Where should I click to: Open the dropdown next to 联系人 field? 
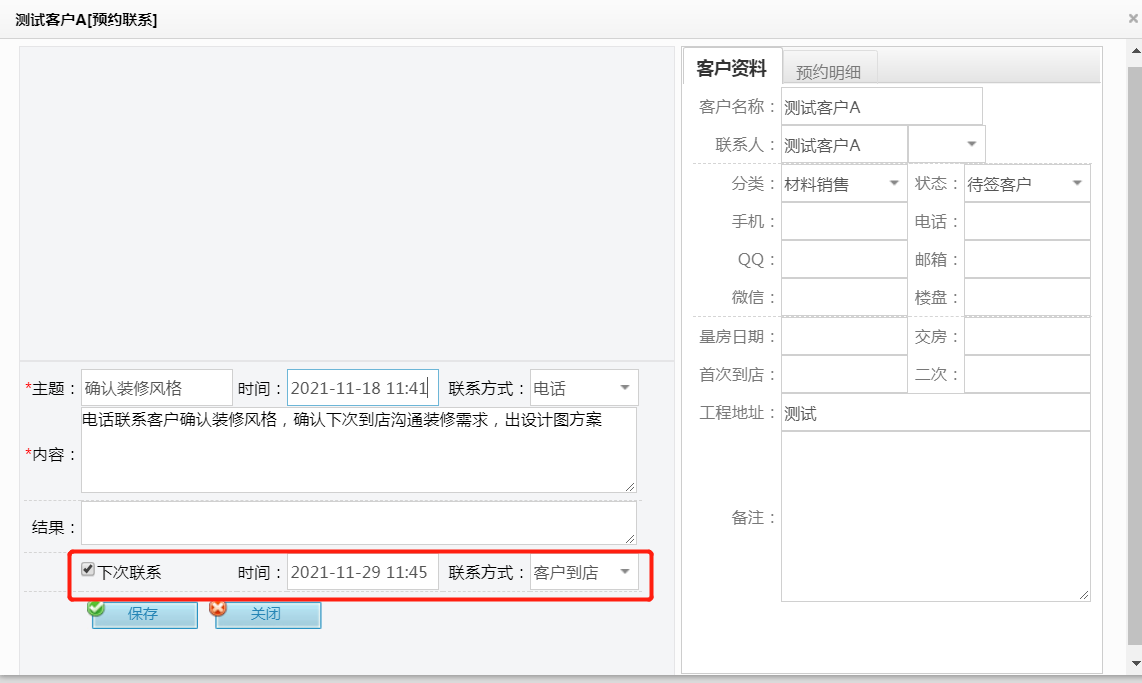[x=970, y=145]
